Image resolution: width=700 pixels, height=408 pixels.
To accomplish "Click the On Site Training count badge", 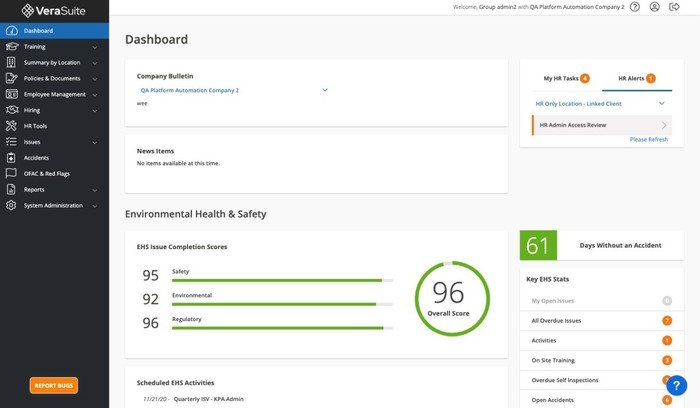I will (667, 360).
